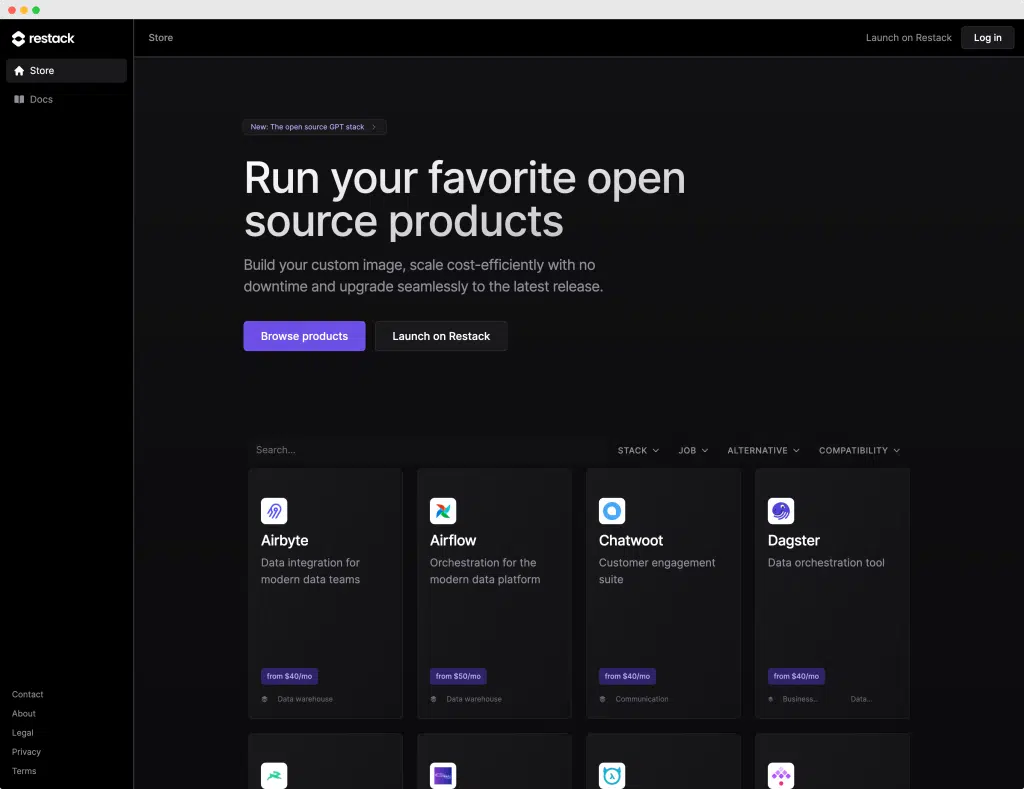Click the tag icon beside Business on the Dagster card
This screenshot has height=789, width=1024.
pos(771,699)
